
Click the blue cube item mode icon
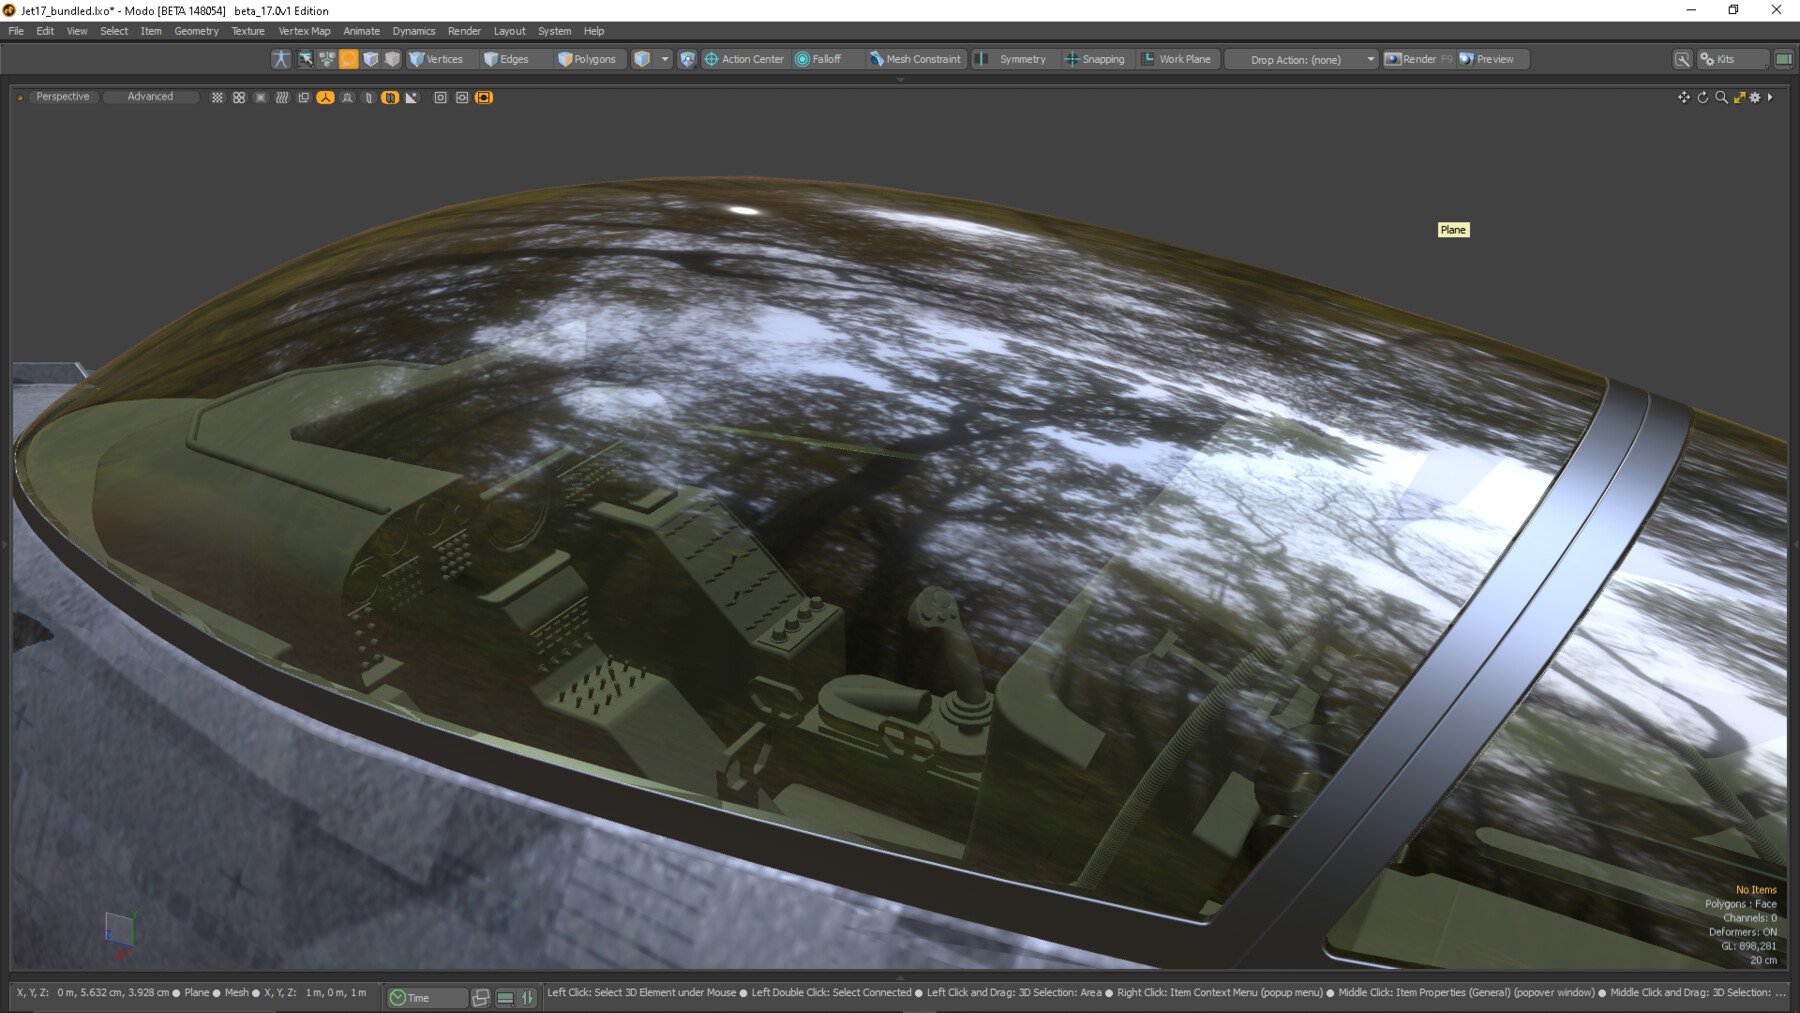click(370, 59)
